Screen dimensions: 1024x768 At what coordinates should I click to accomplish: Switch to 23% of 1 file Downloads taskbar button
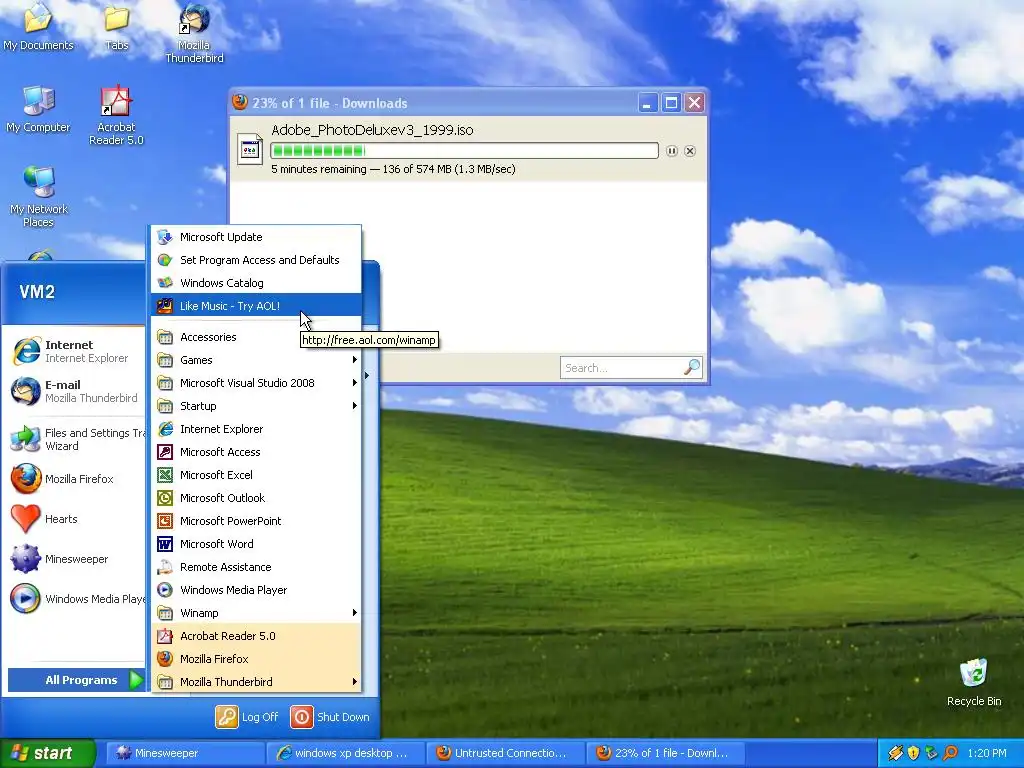click(666, 754)
